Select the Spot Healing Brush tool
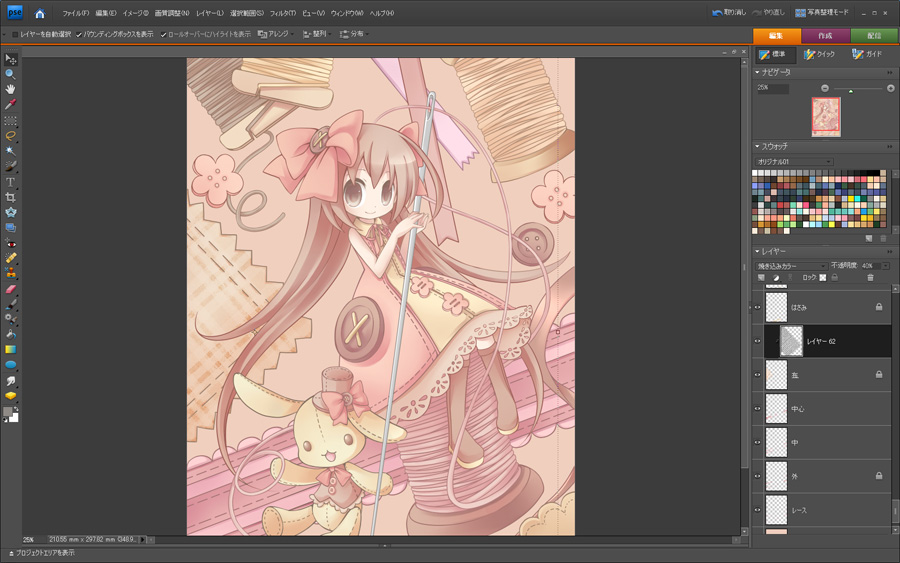 (10, 258)
